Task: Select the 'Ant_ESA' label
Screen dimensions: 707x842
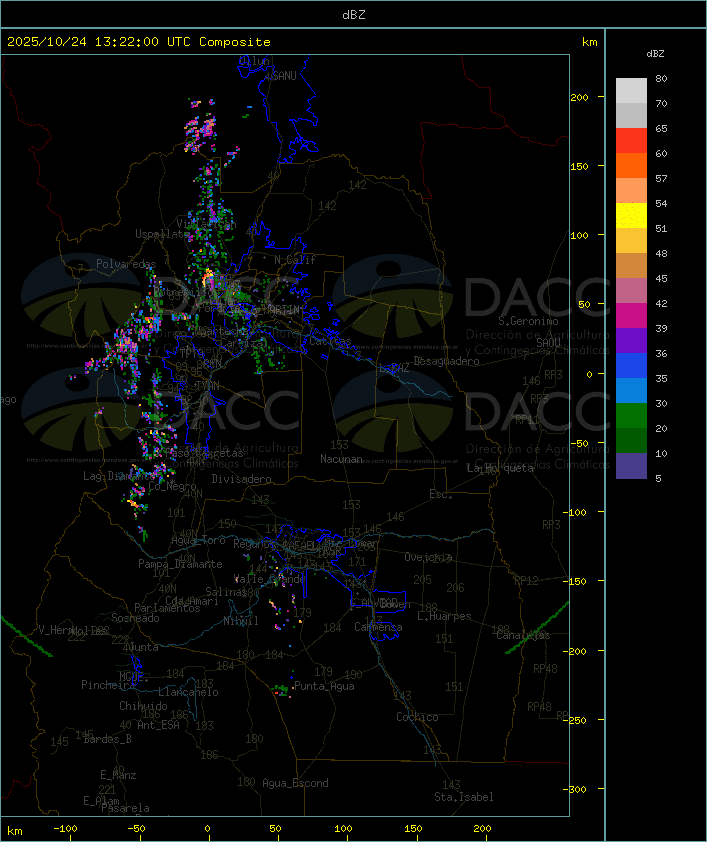Action: tap(158, 725)
